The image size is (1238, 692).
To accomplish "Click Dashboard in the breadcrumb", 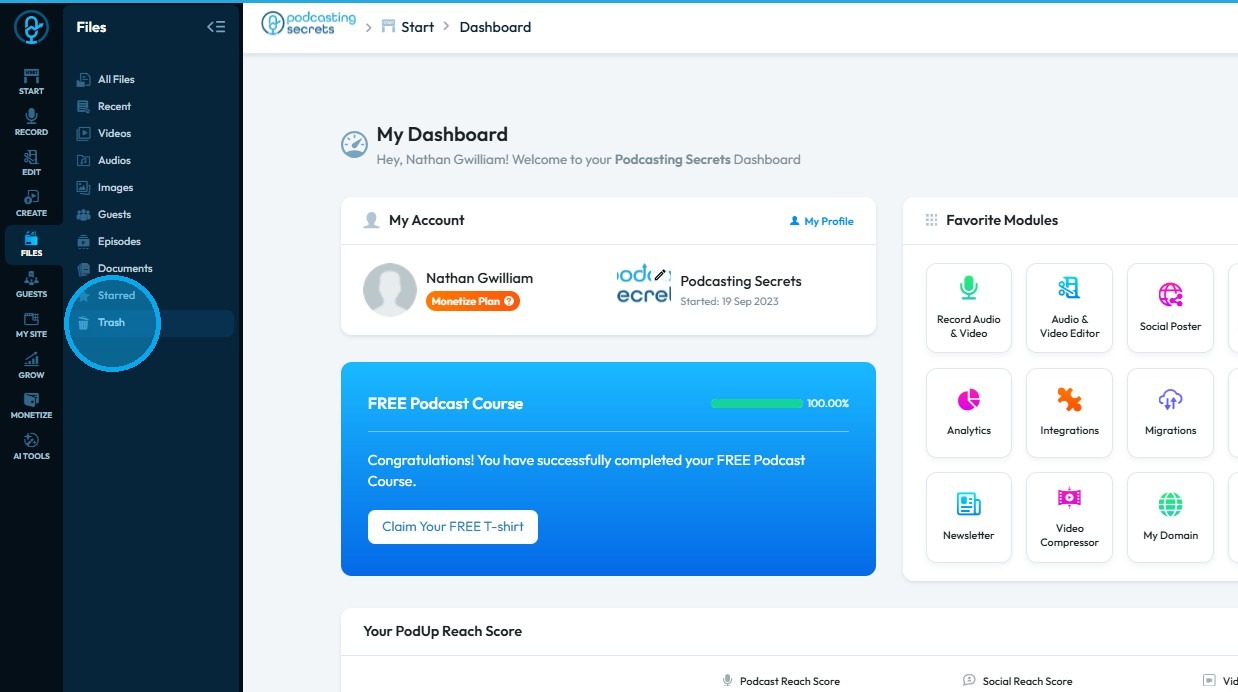I will 495,27.
